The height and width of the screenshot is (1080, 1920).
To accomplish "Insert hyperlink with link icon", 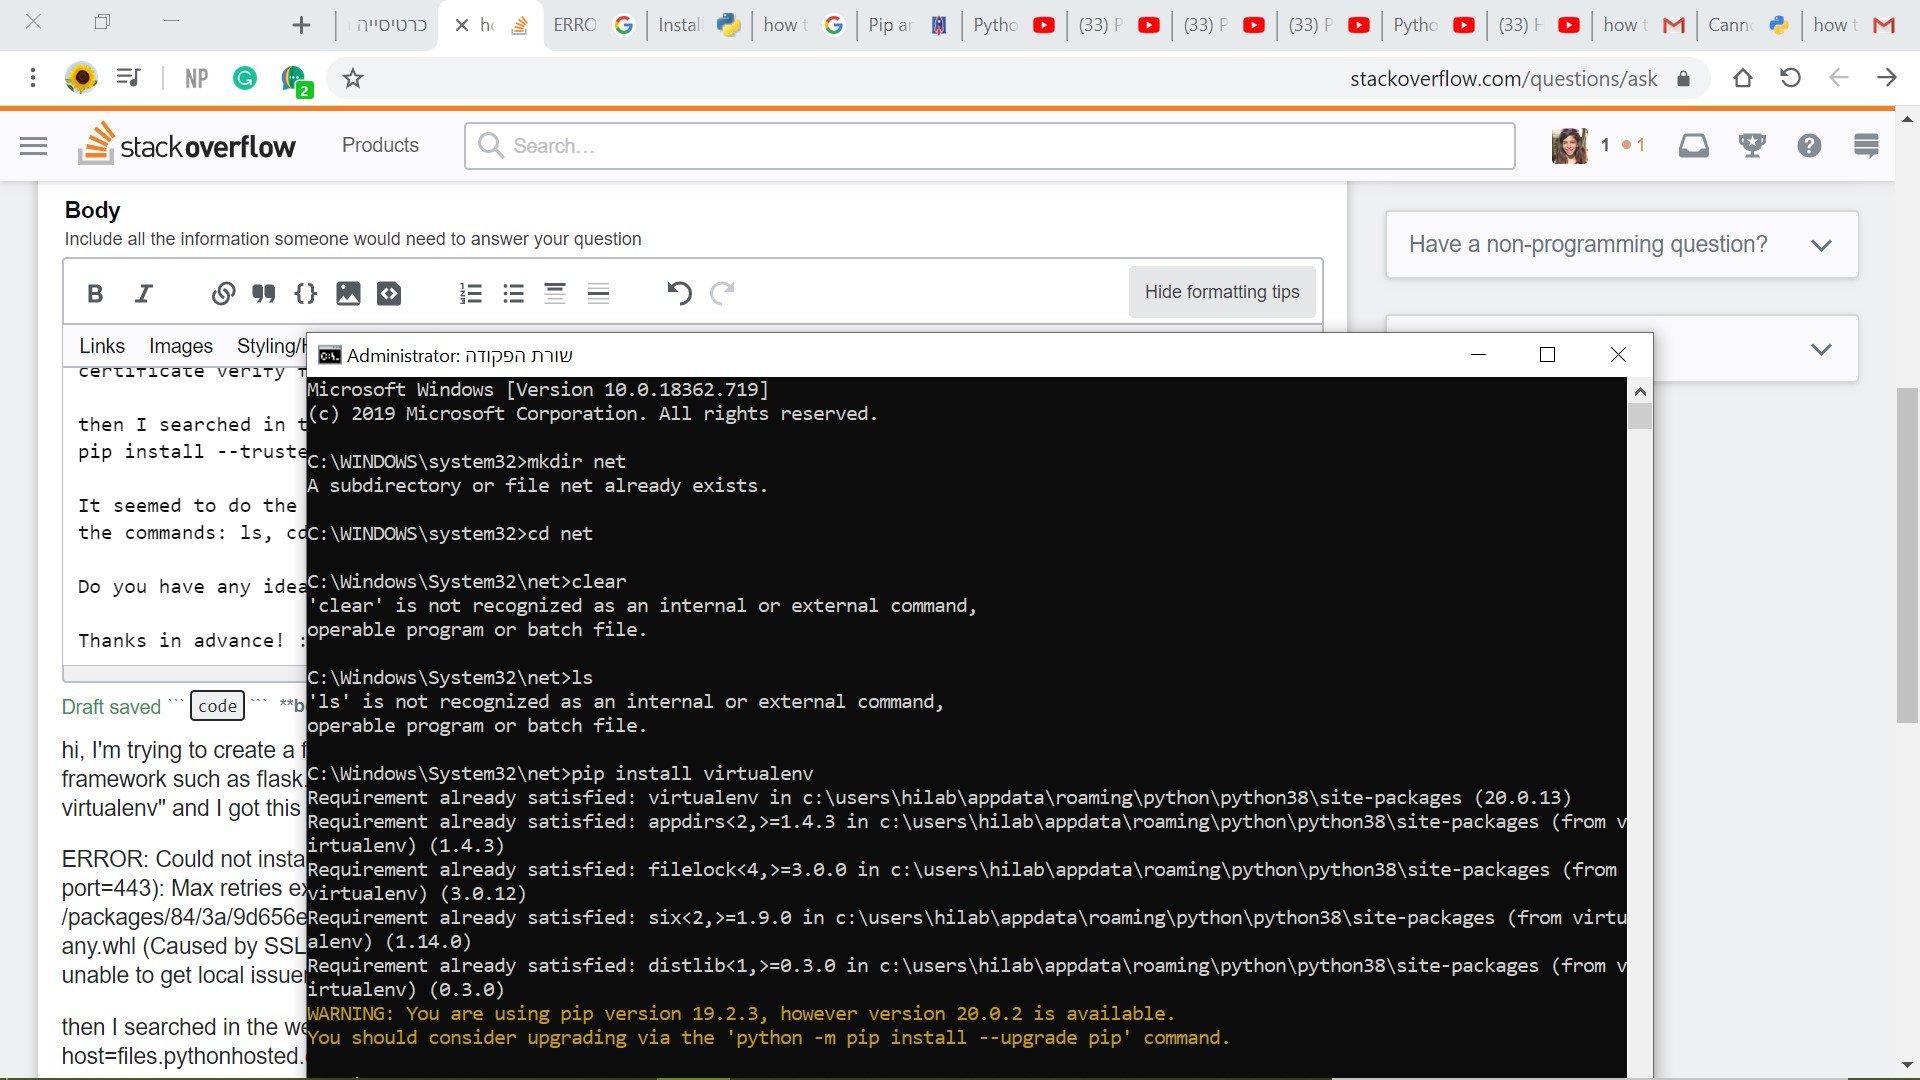I will pyautogui.click(x=223, y=294).
